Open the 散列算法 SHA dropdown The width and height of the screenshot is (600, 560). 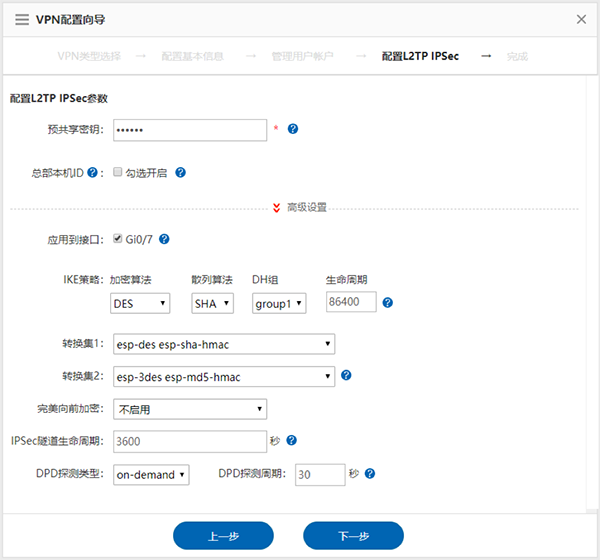click(x=212, y=303)
